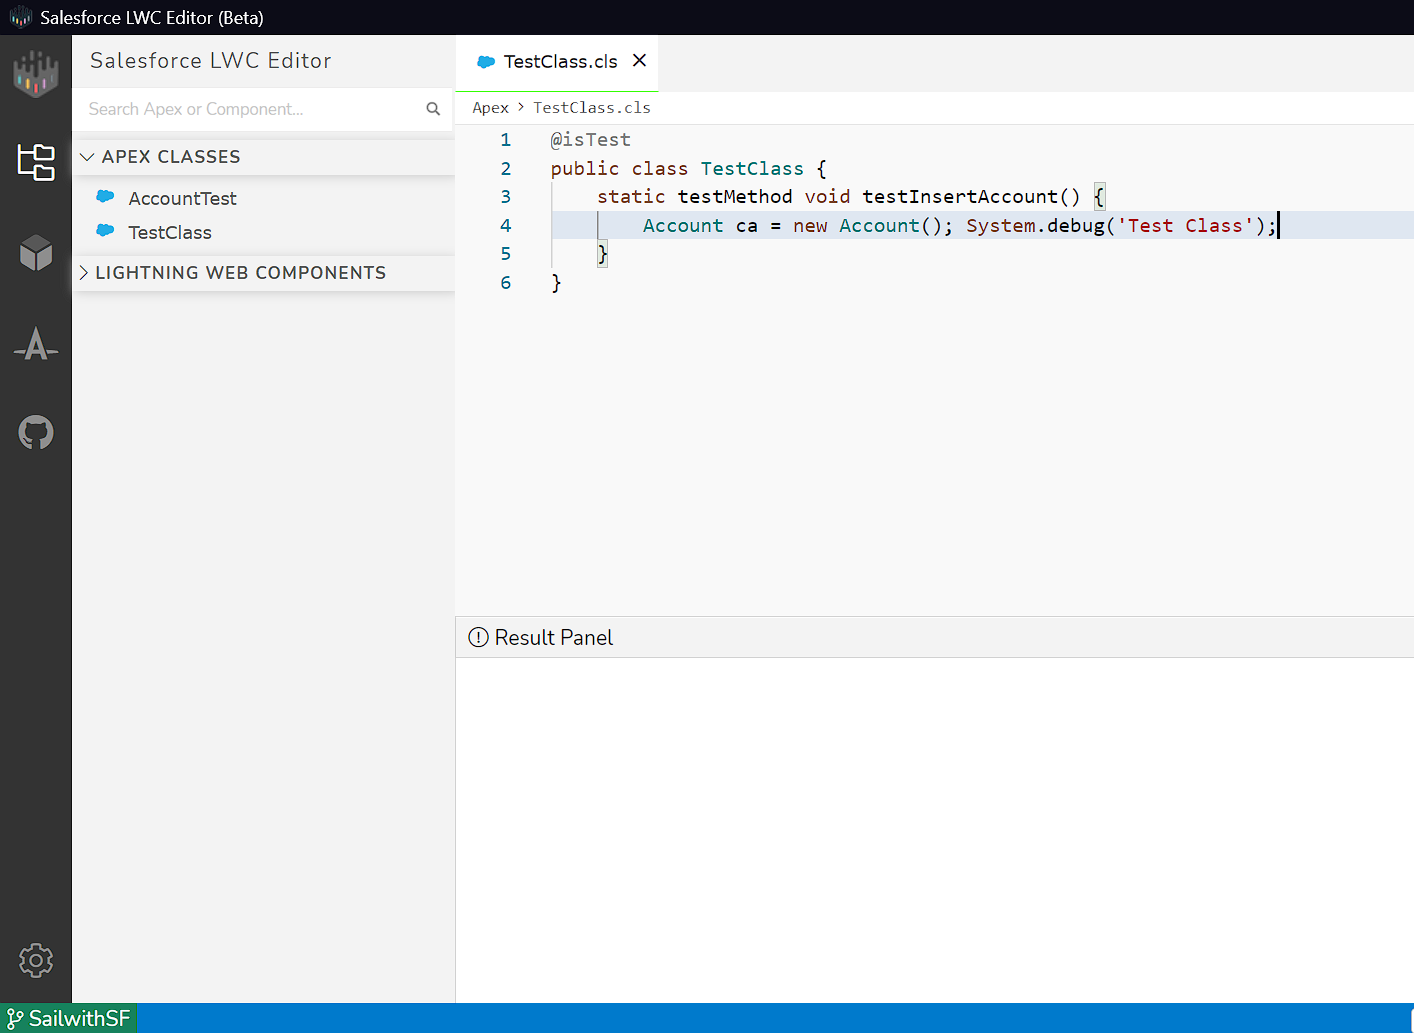Click the cloud icon beside TestClass in the tree
Screen dimensions: 1414x1033
[105, 231]
